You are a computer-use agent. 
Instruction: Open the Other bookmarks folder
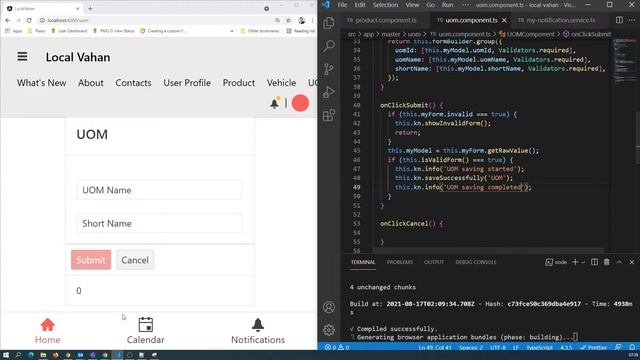(260, 31)
